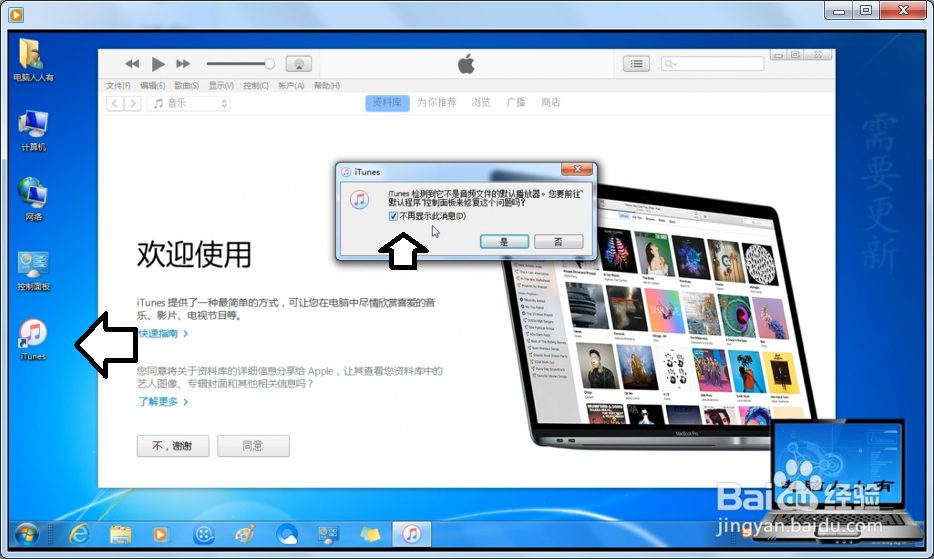Viewport: 934px width, 559px height.
Task: Expand the 音乐 media type dropdown
Action: point(189,103)
